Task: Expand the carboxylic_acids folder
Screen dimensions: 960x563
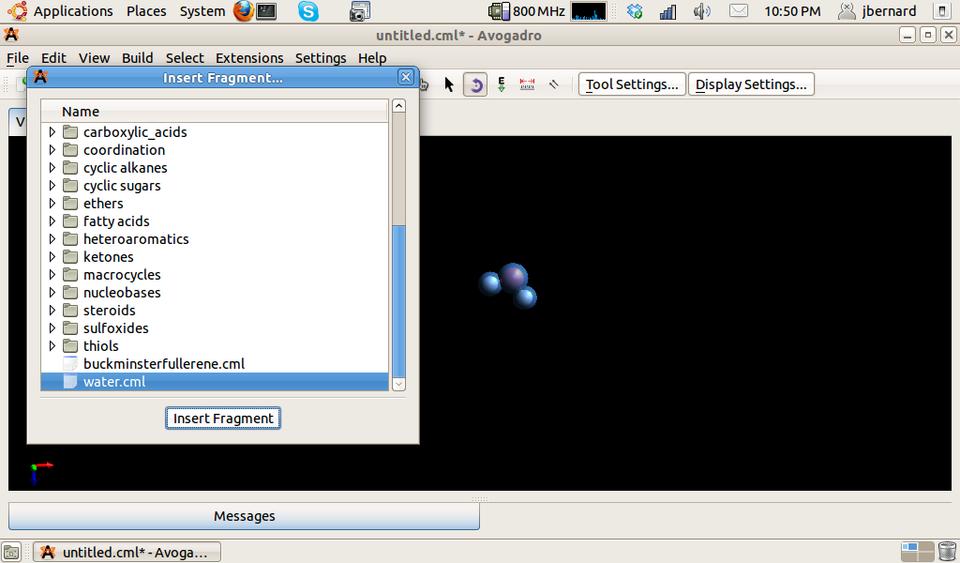Action: point(53,132)
